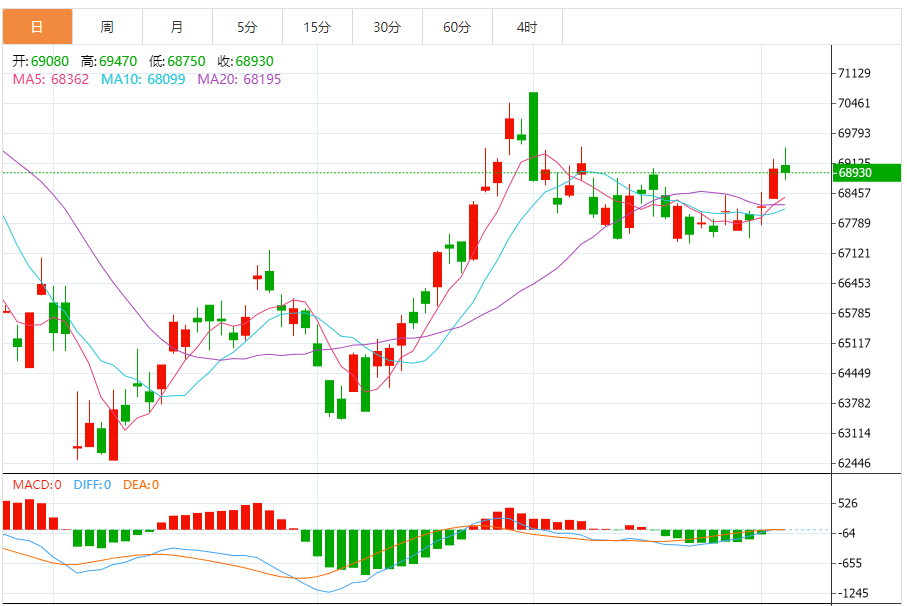Click the closing price 68930 value
This screenshot has width=907, height=606.
[x=255, y=61]
